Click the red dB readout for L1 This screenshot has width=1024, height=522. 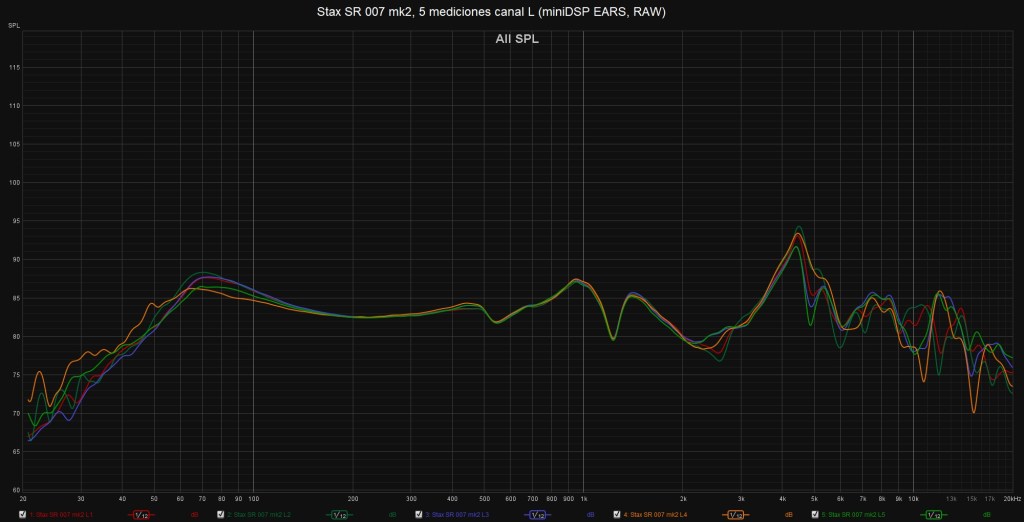(194, 515)
